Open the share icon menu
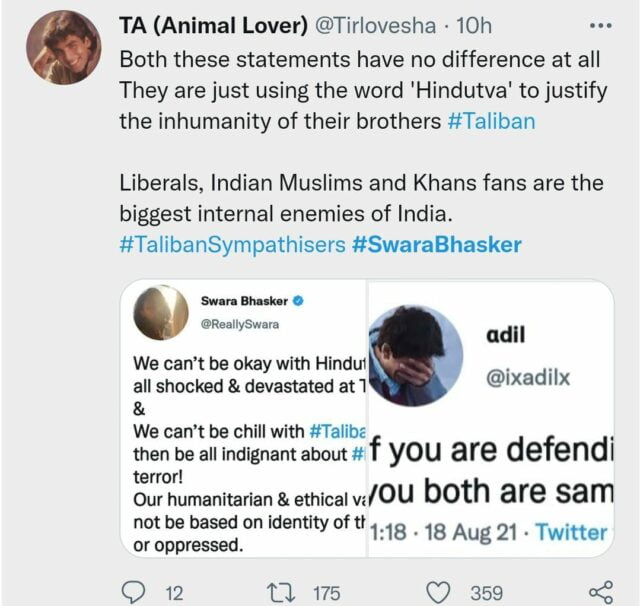640x606 pixels. tap(600, 592)
